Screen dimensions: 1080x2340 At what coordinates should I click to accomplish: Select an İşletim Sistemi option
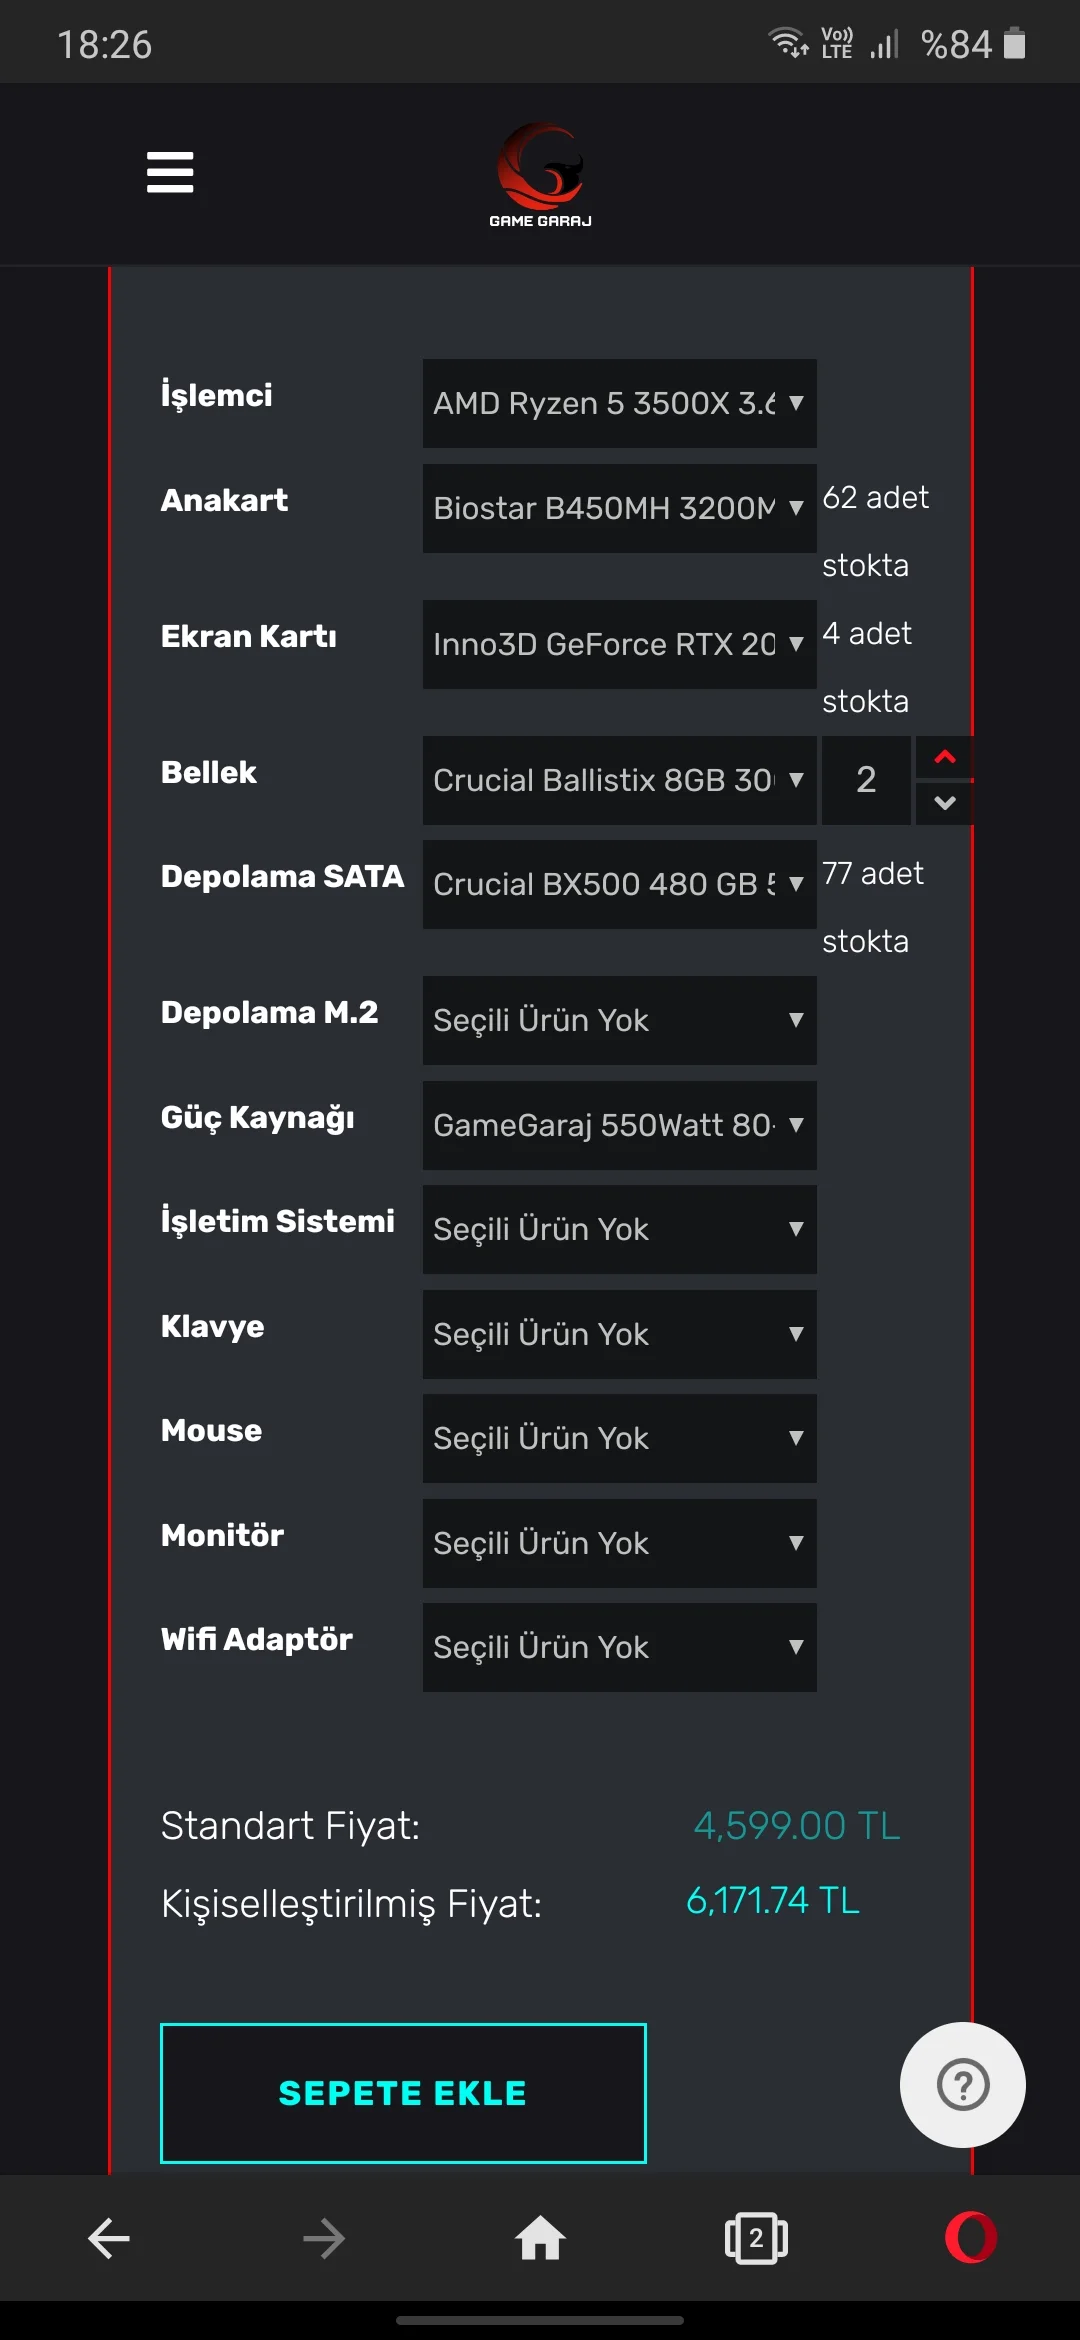[x=619, y=1229]
